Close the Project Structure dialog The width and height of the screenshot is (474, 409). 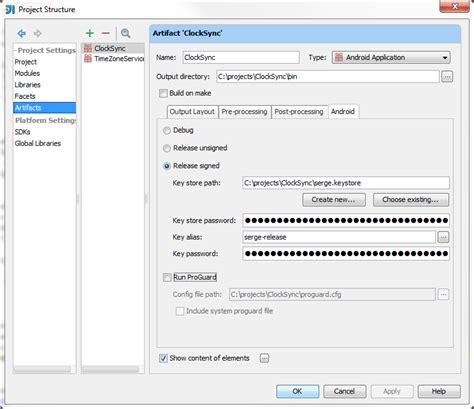click(x=454, y=6)
